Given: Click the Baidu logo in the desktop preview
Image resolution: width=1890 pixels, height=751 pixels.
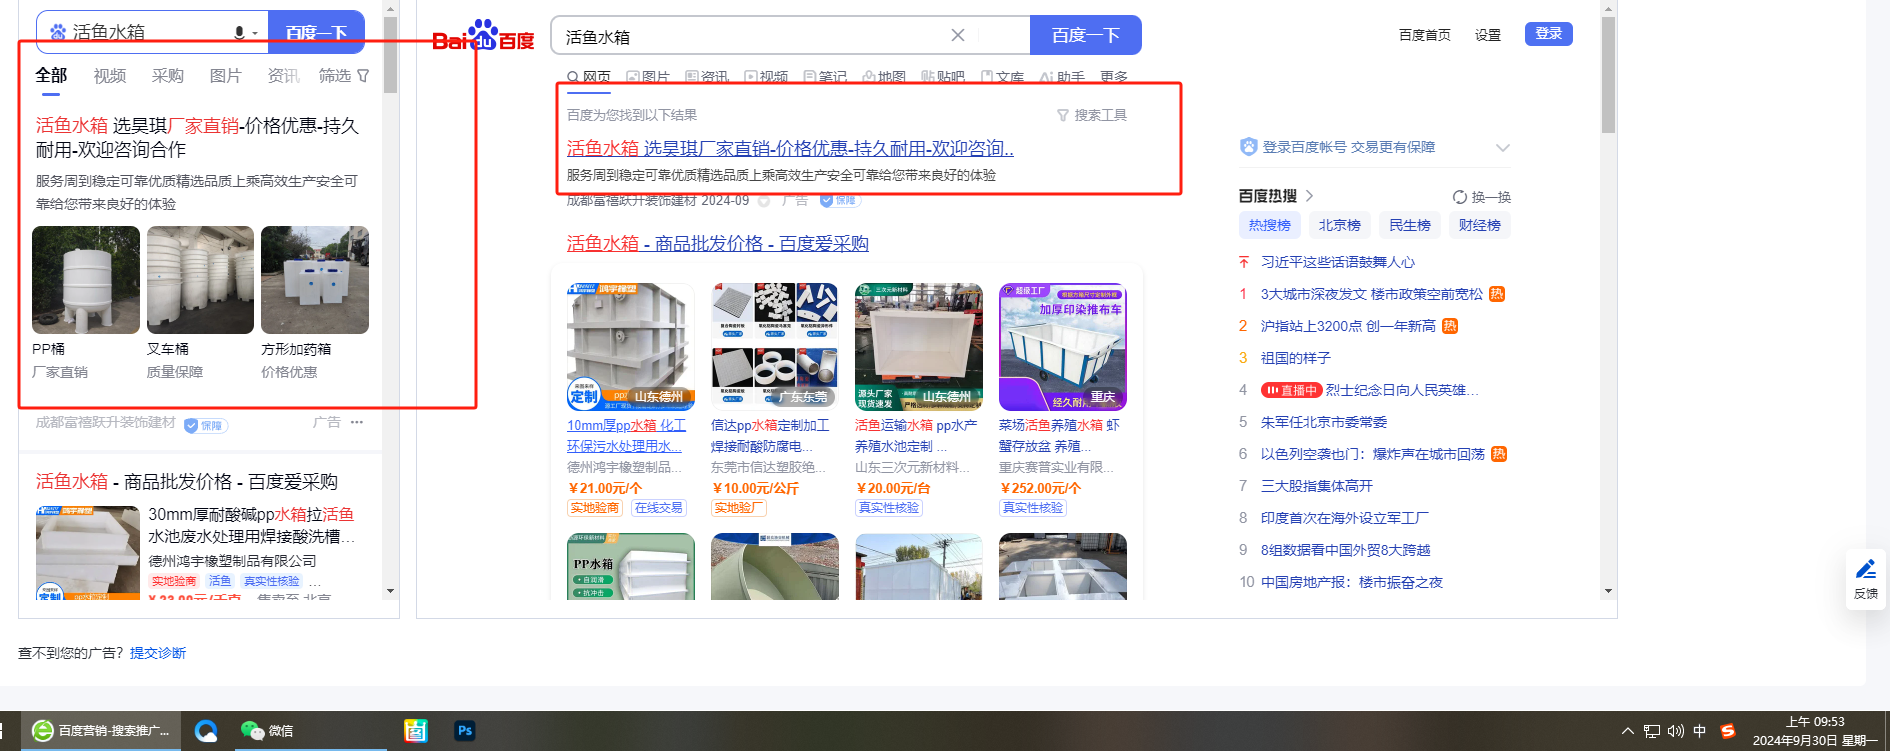Looking at the screenshot, I should click(x=484, y=36).
